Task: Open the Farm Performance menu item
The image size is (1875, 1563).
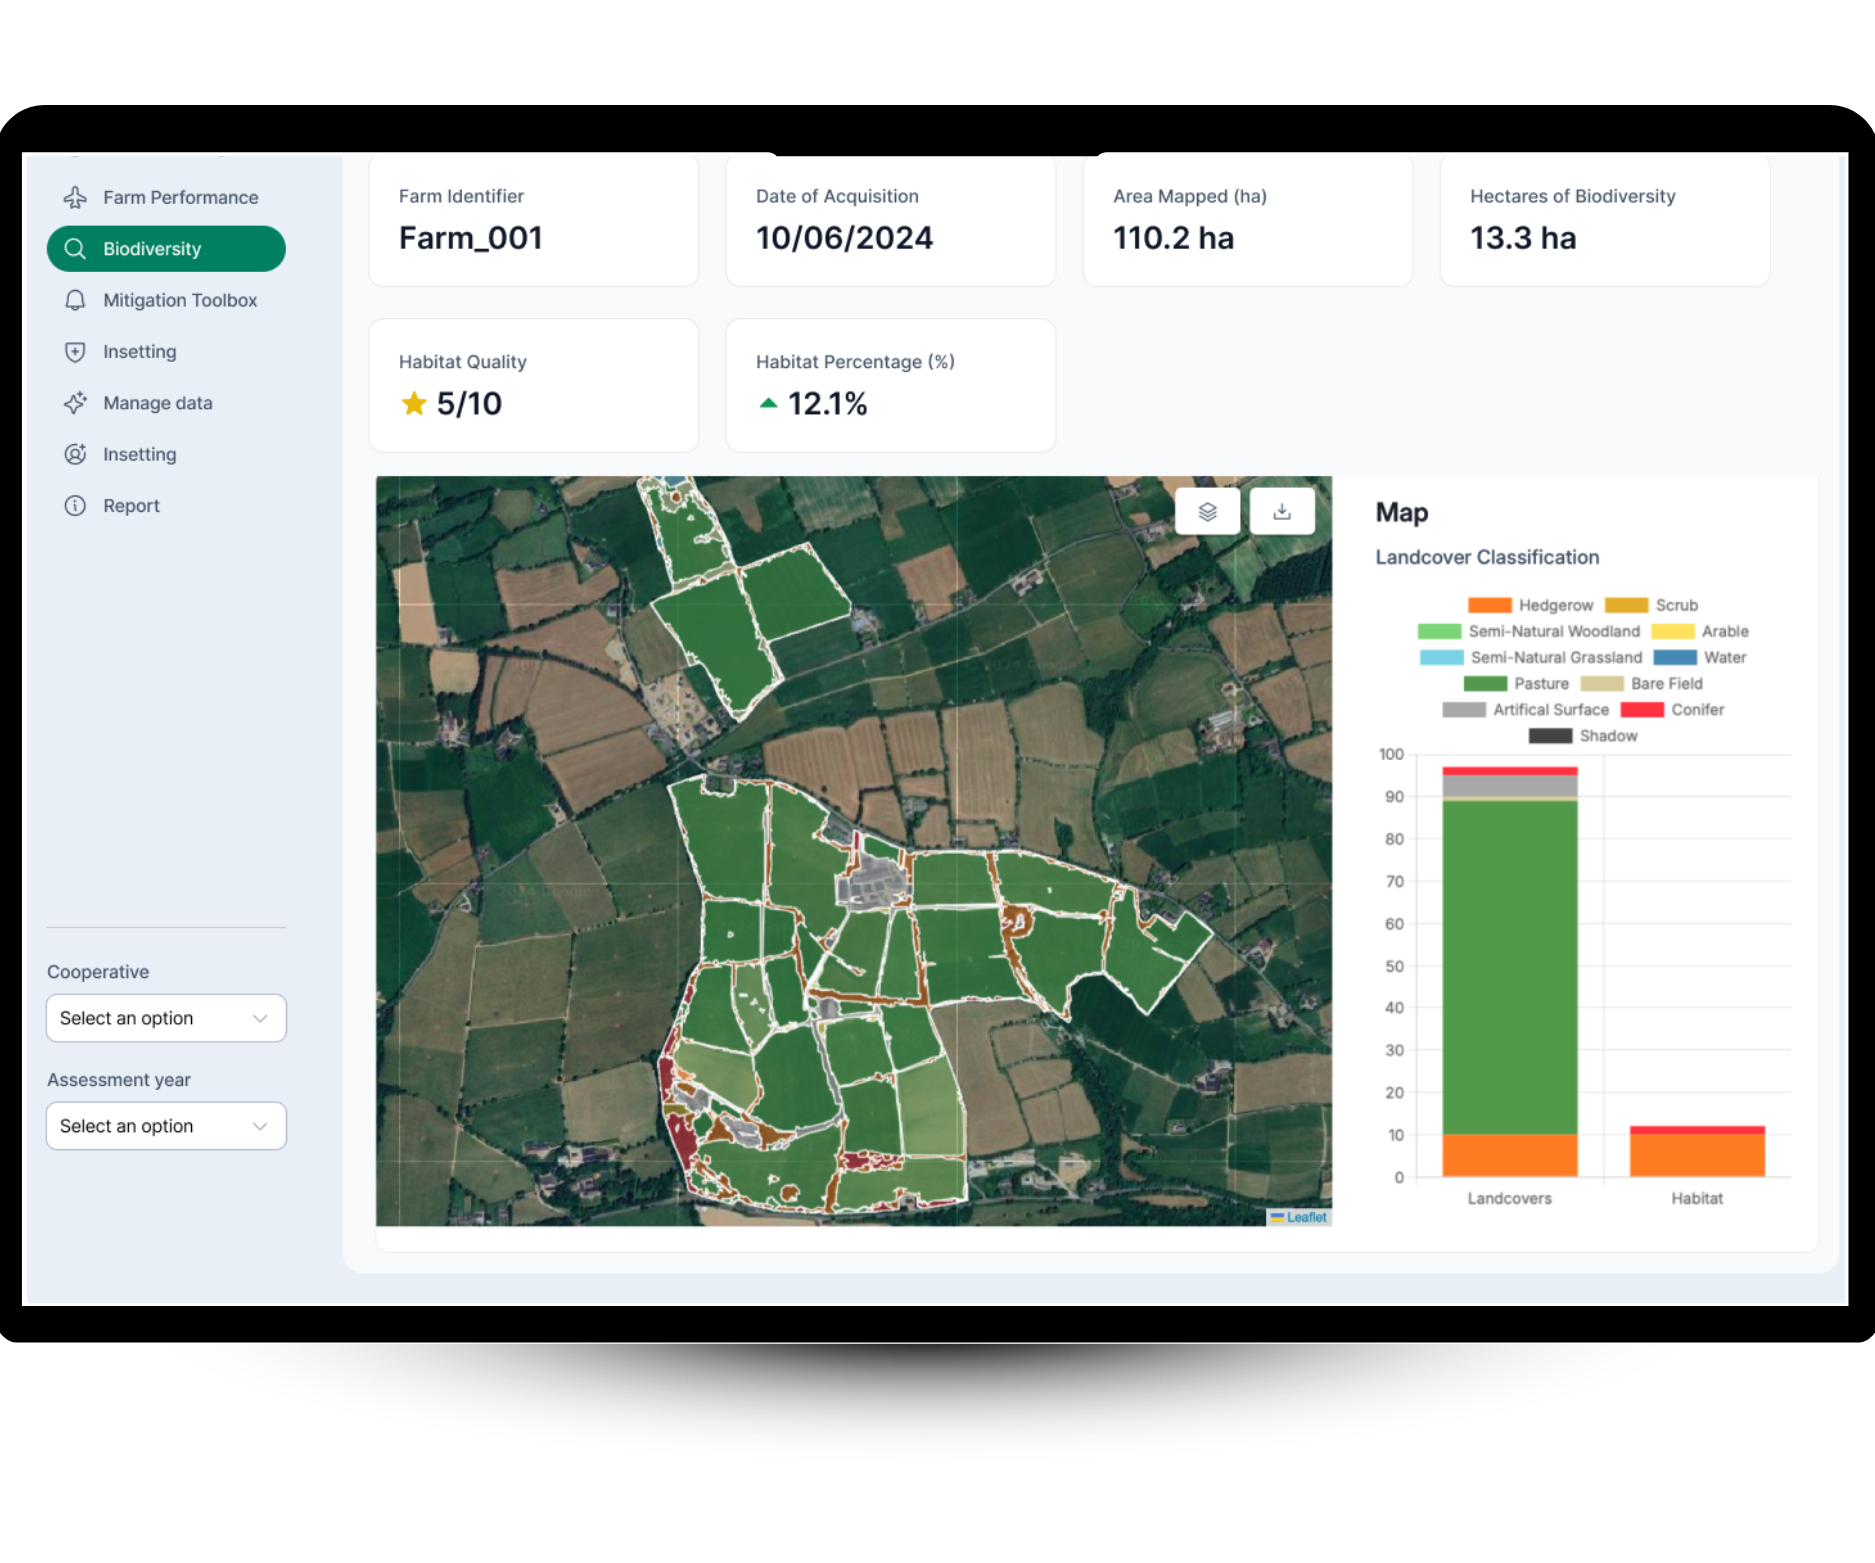Action: (166, 197)
